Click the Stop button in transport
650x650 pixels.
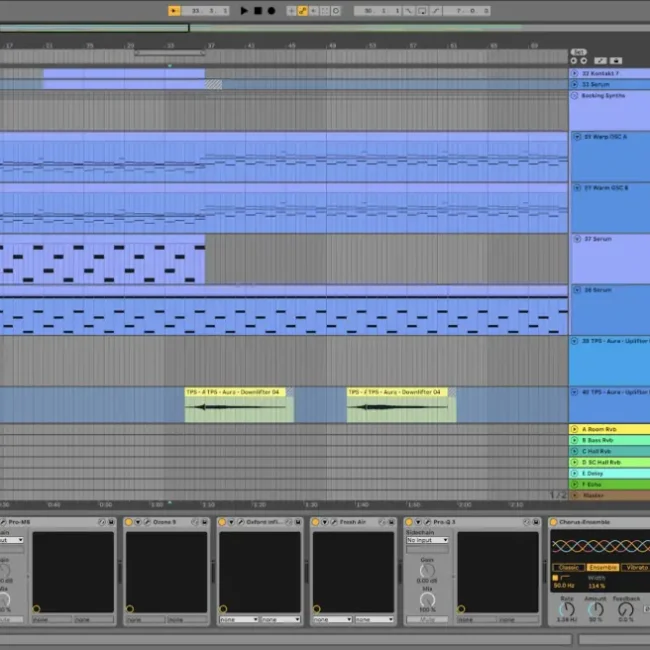pos(257,10)
